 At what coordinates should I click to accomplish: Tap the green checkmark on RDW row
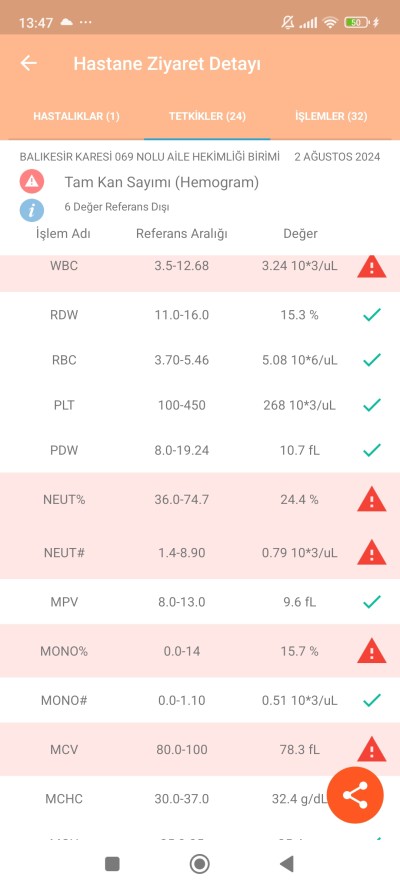(x=372, y=314)
